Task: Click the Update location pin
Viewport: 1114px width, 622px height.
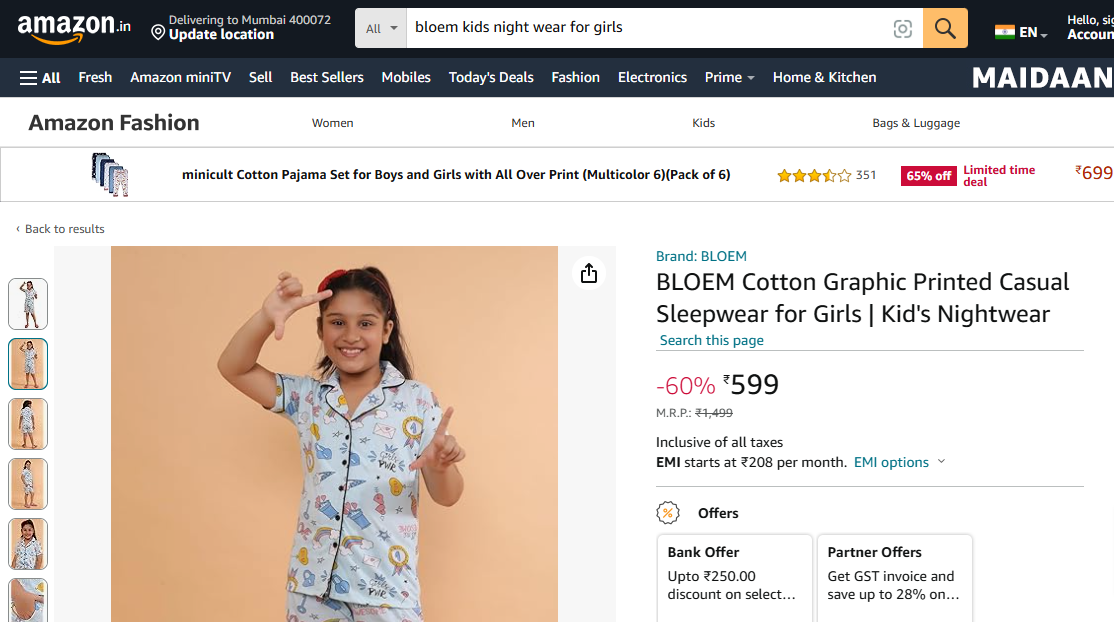Action: click(x=158, y=34)
